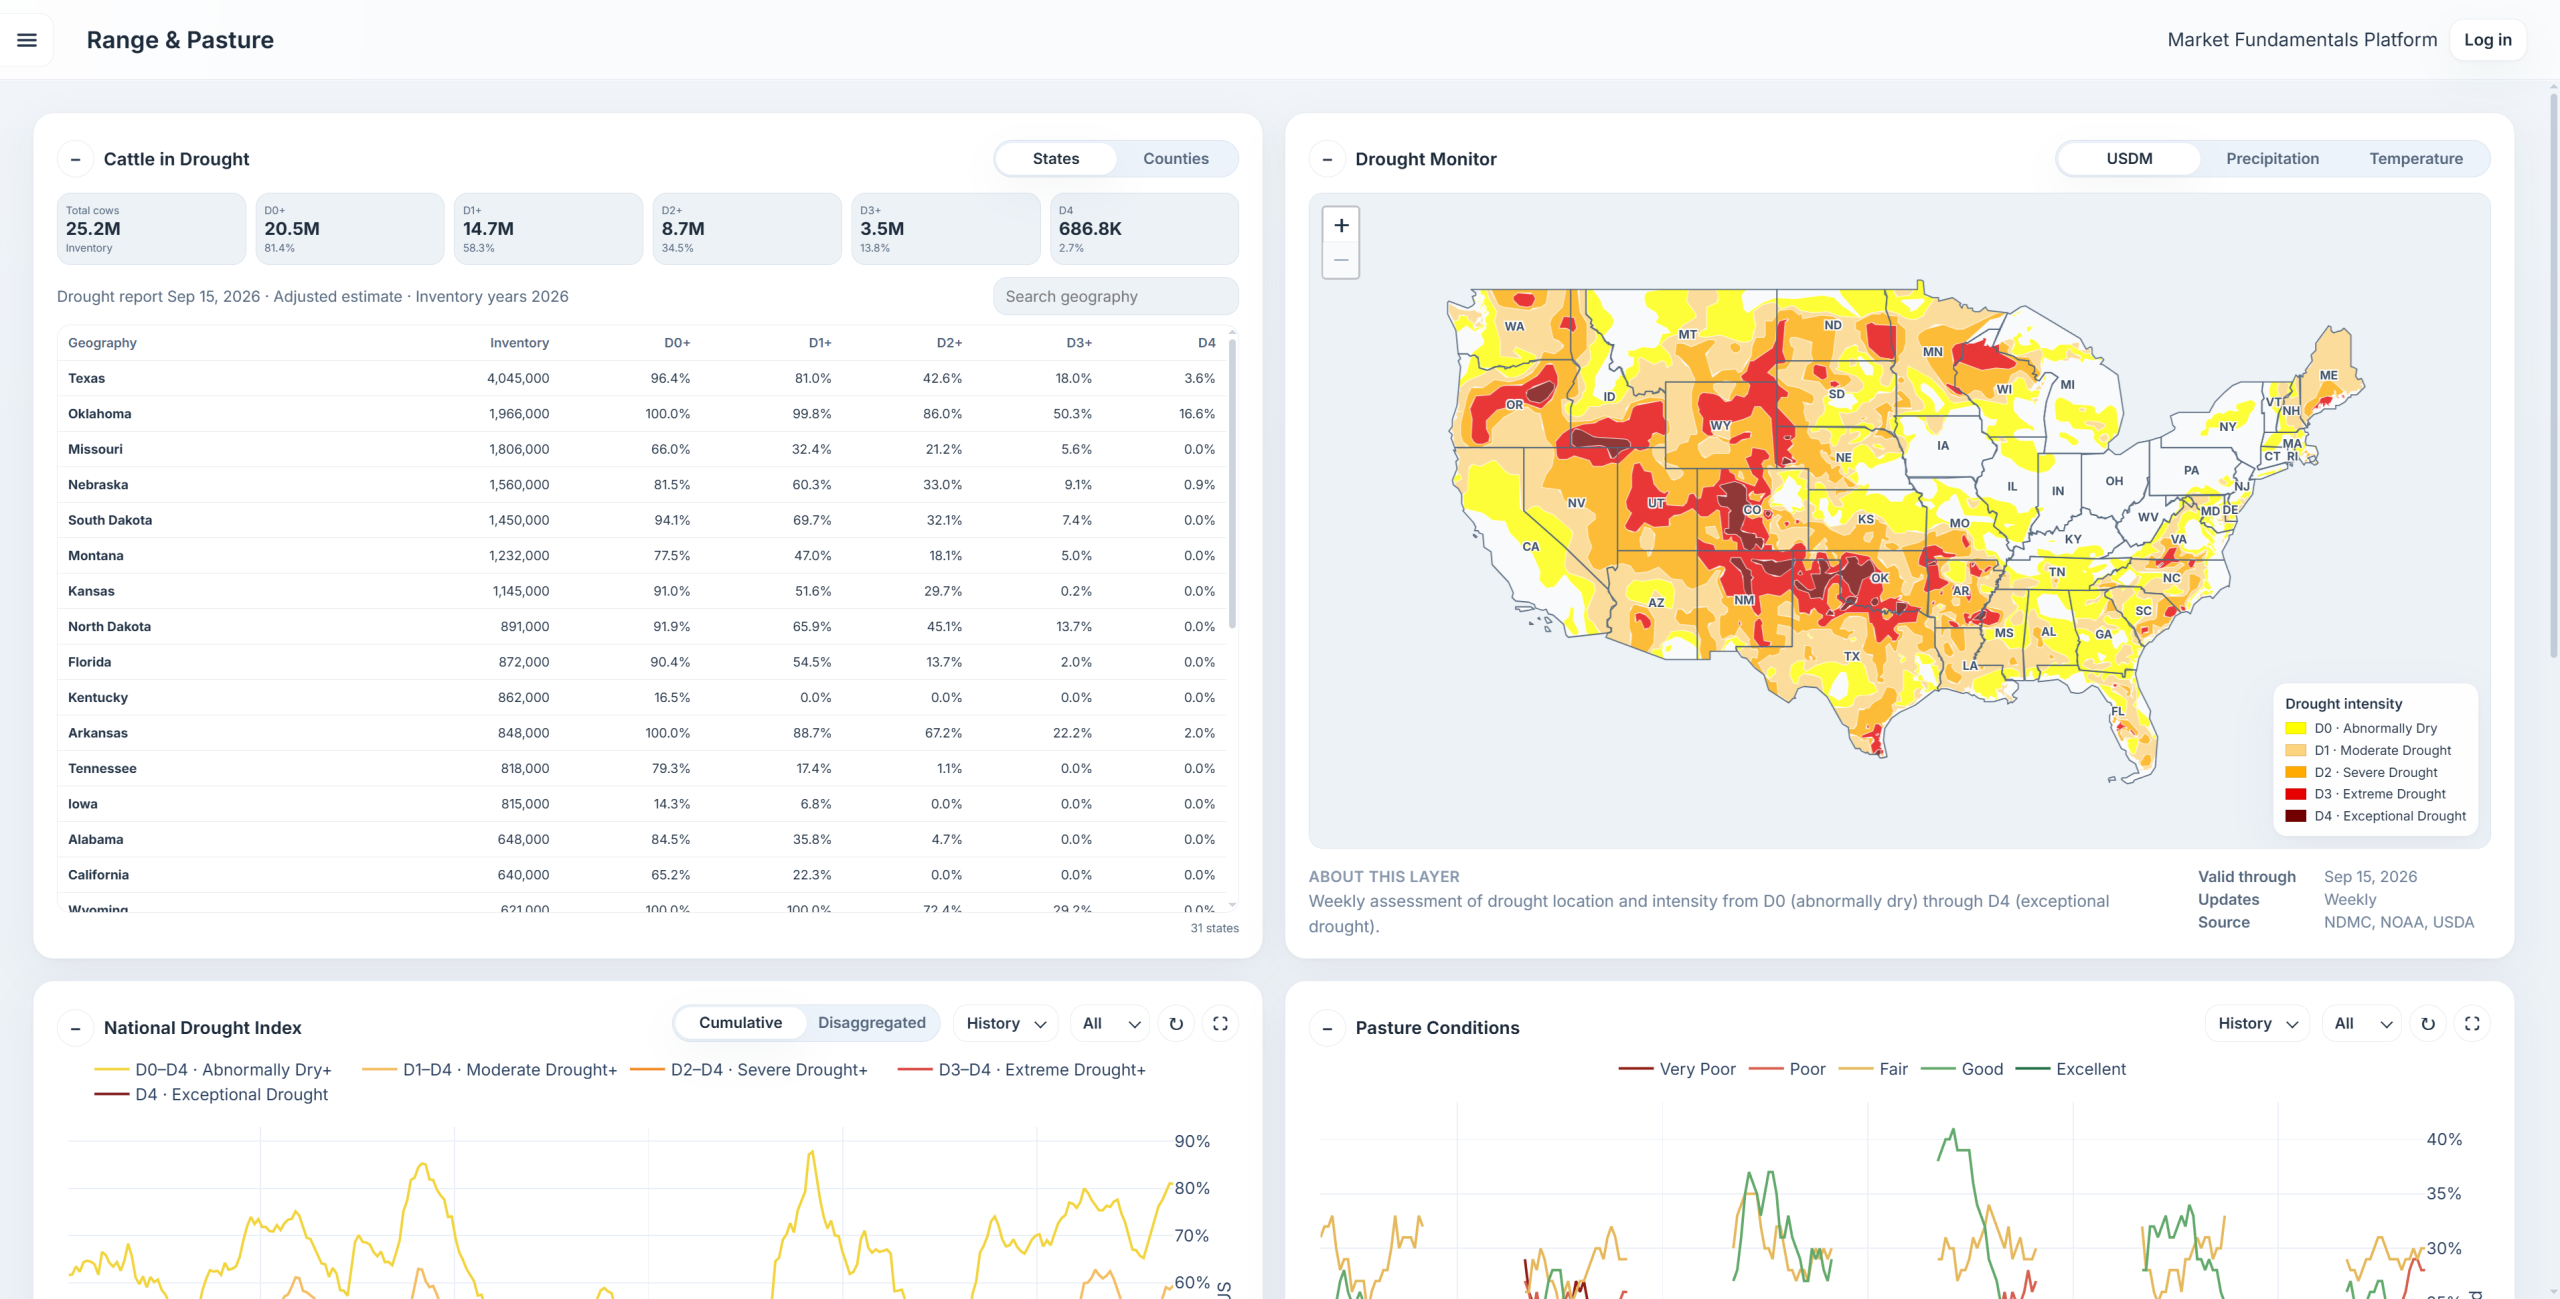Switch map to Temperature tab
Screen dimensions: 2560x1299
[x=2416, y=159]
